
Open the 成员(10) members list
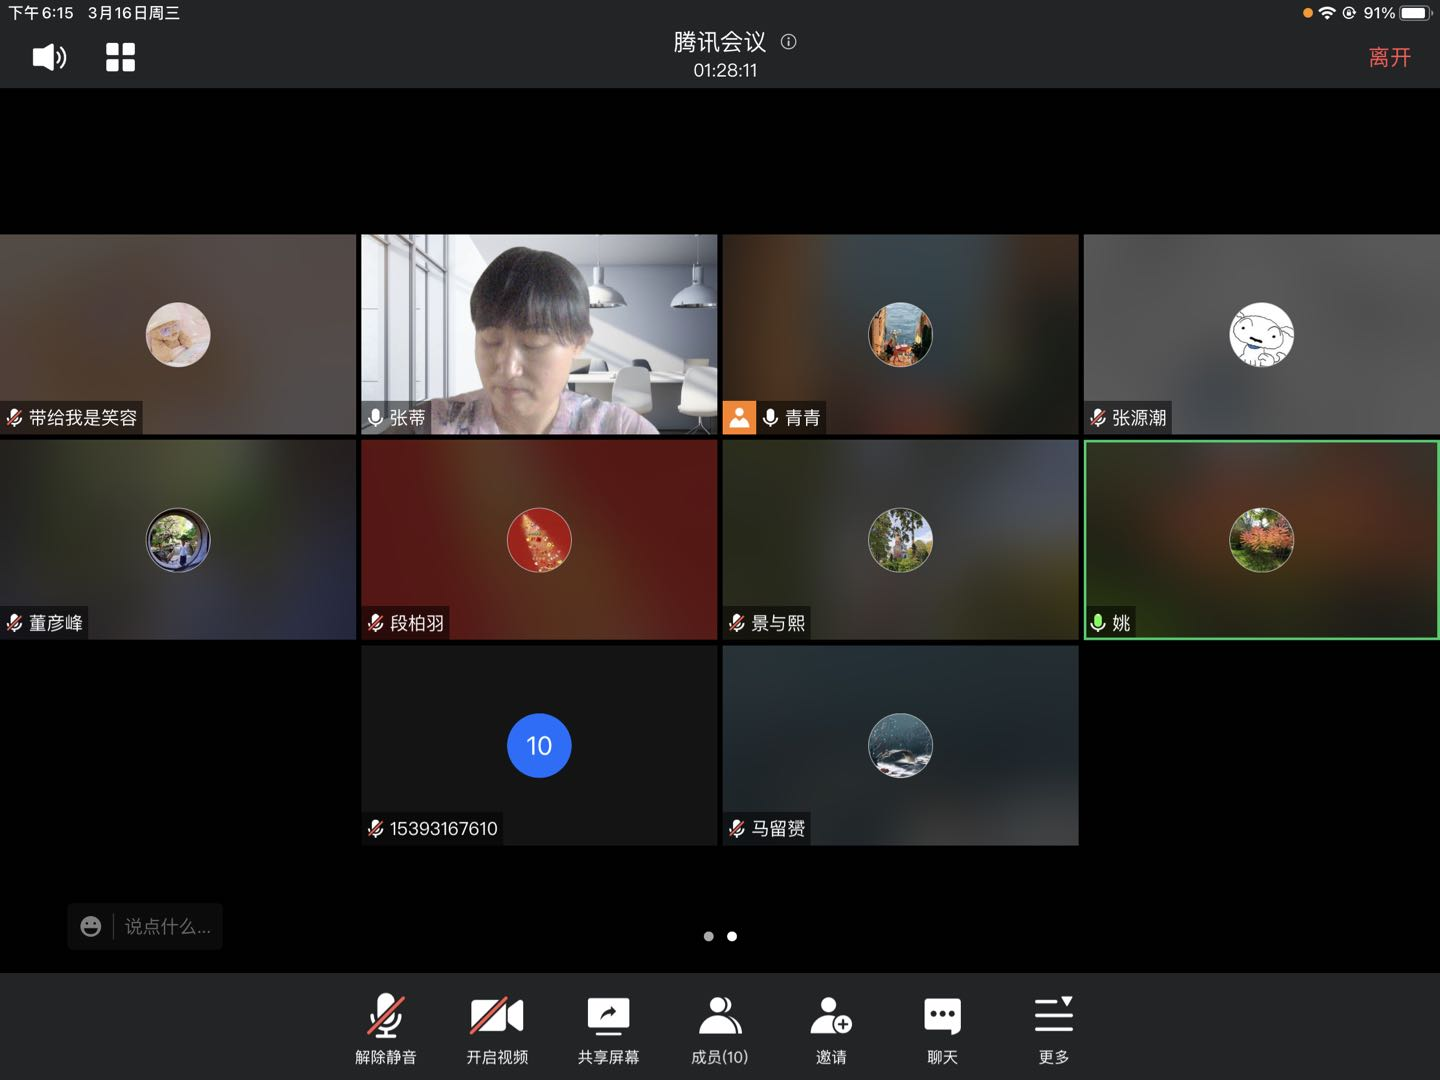(x=720, y=1029)
